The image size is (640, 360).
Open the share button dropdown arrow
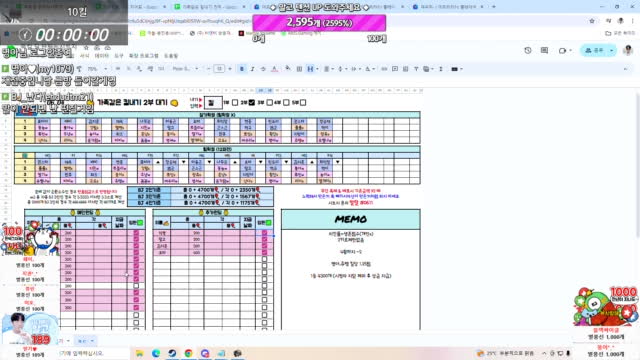point(611,50)
